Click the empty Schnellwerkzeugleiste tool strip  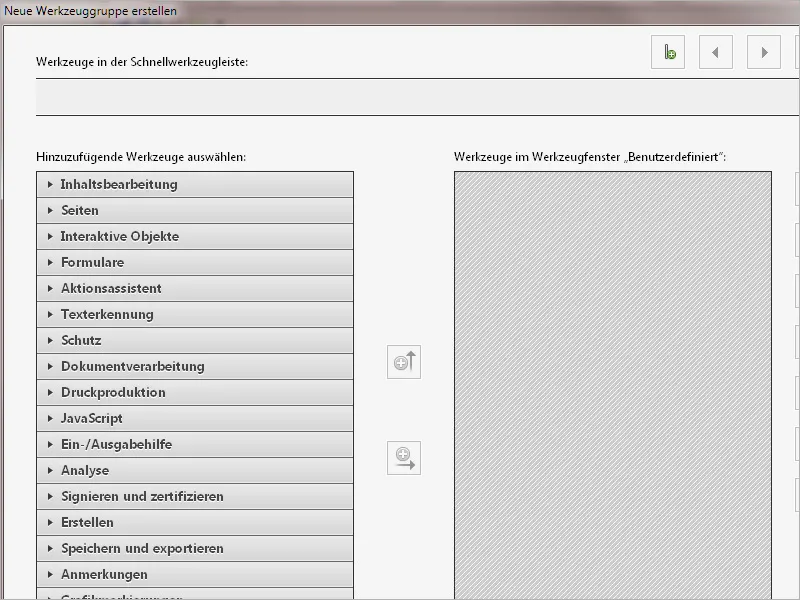417,97
